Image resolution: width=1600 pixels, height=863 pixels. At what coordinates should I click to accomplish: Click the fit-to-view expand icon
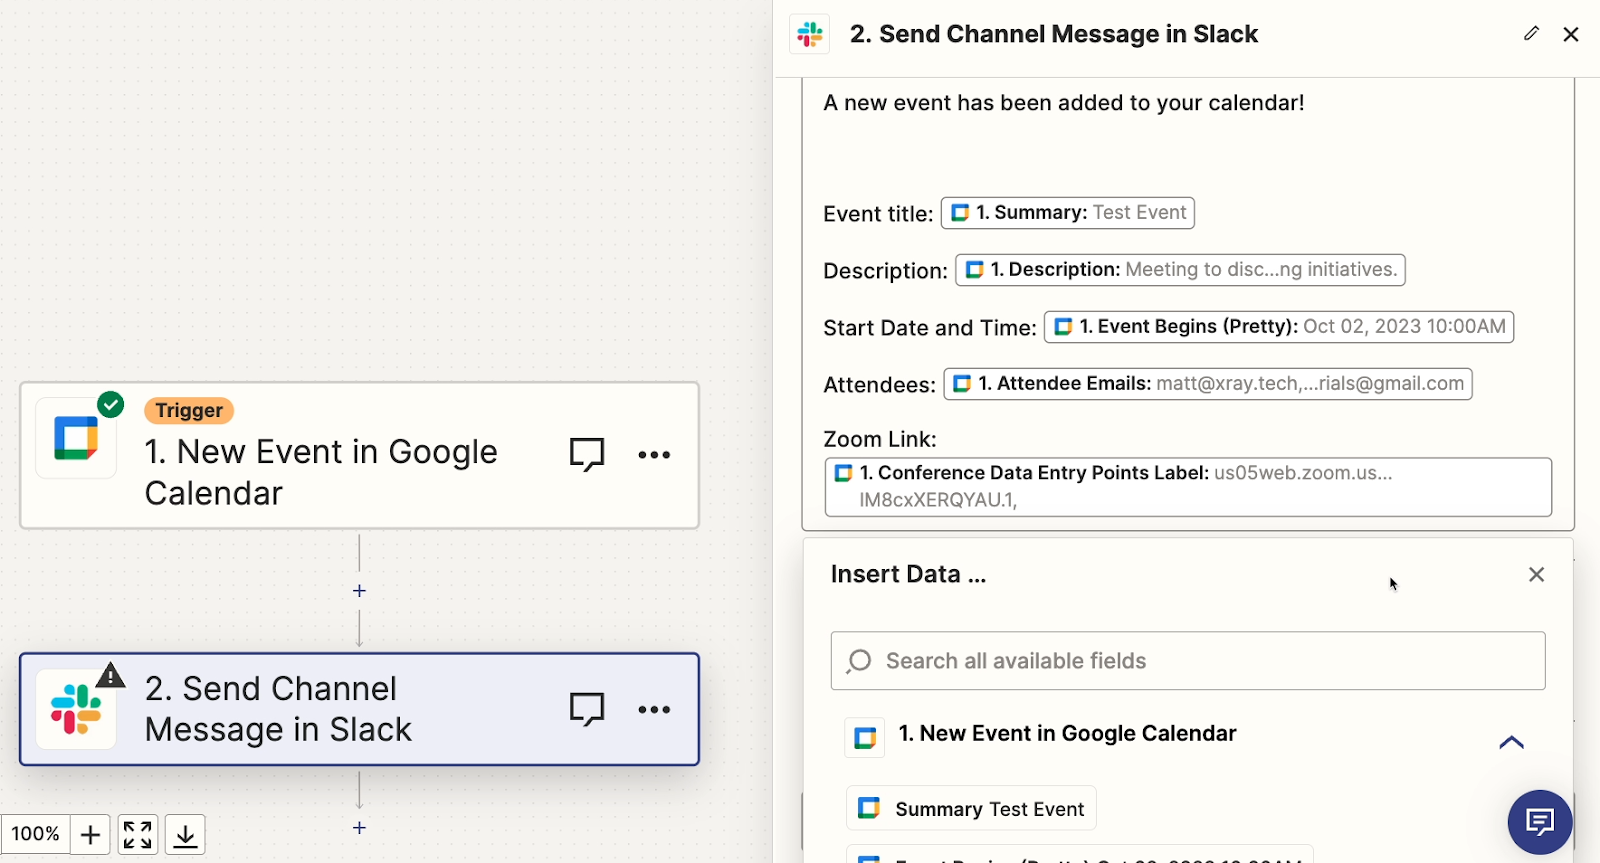point(138,834)
